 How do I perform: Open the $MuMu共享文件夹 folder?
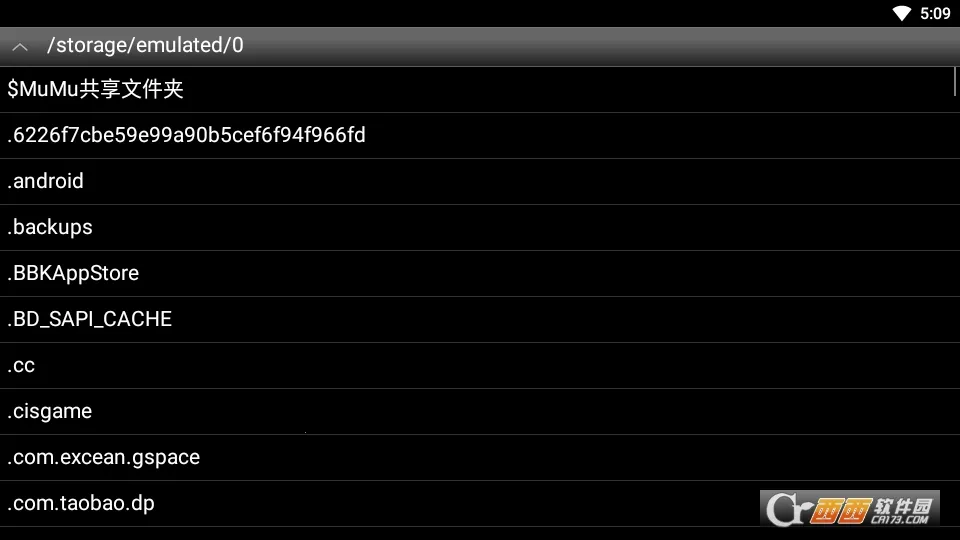480,89
